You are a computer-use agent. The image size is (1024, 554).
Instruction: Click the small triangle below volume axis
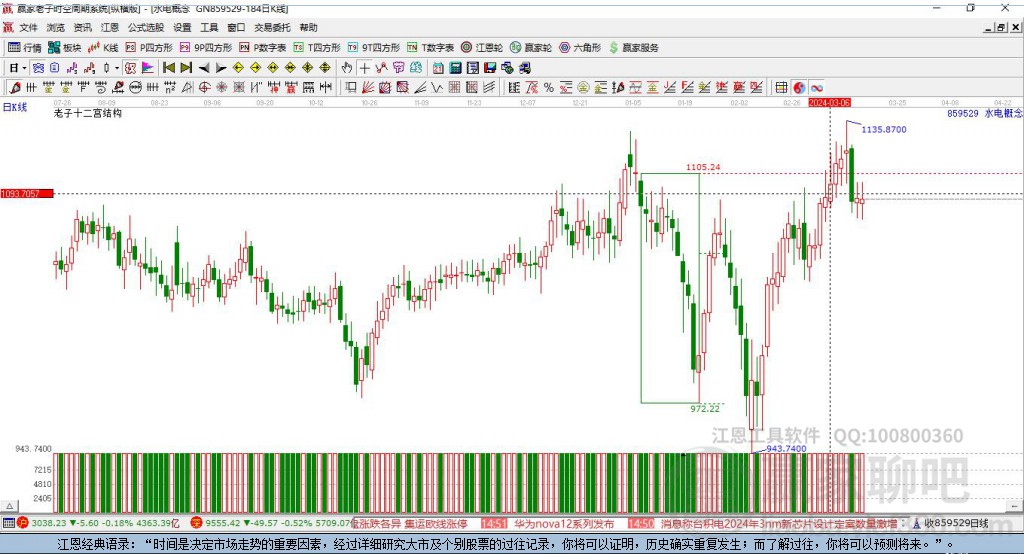[9, 506]
